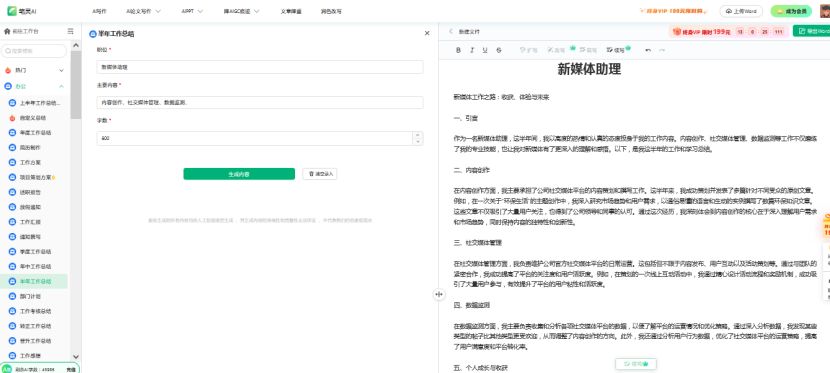This screenshot has height=373, width=830.
Task: Click the 成为会员 button
Action: (791, 11)
